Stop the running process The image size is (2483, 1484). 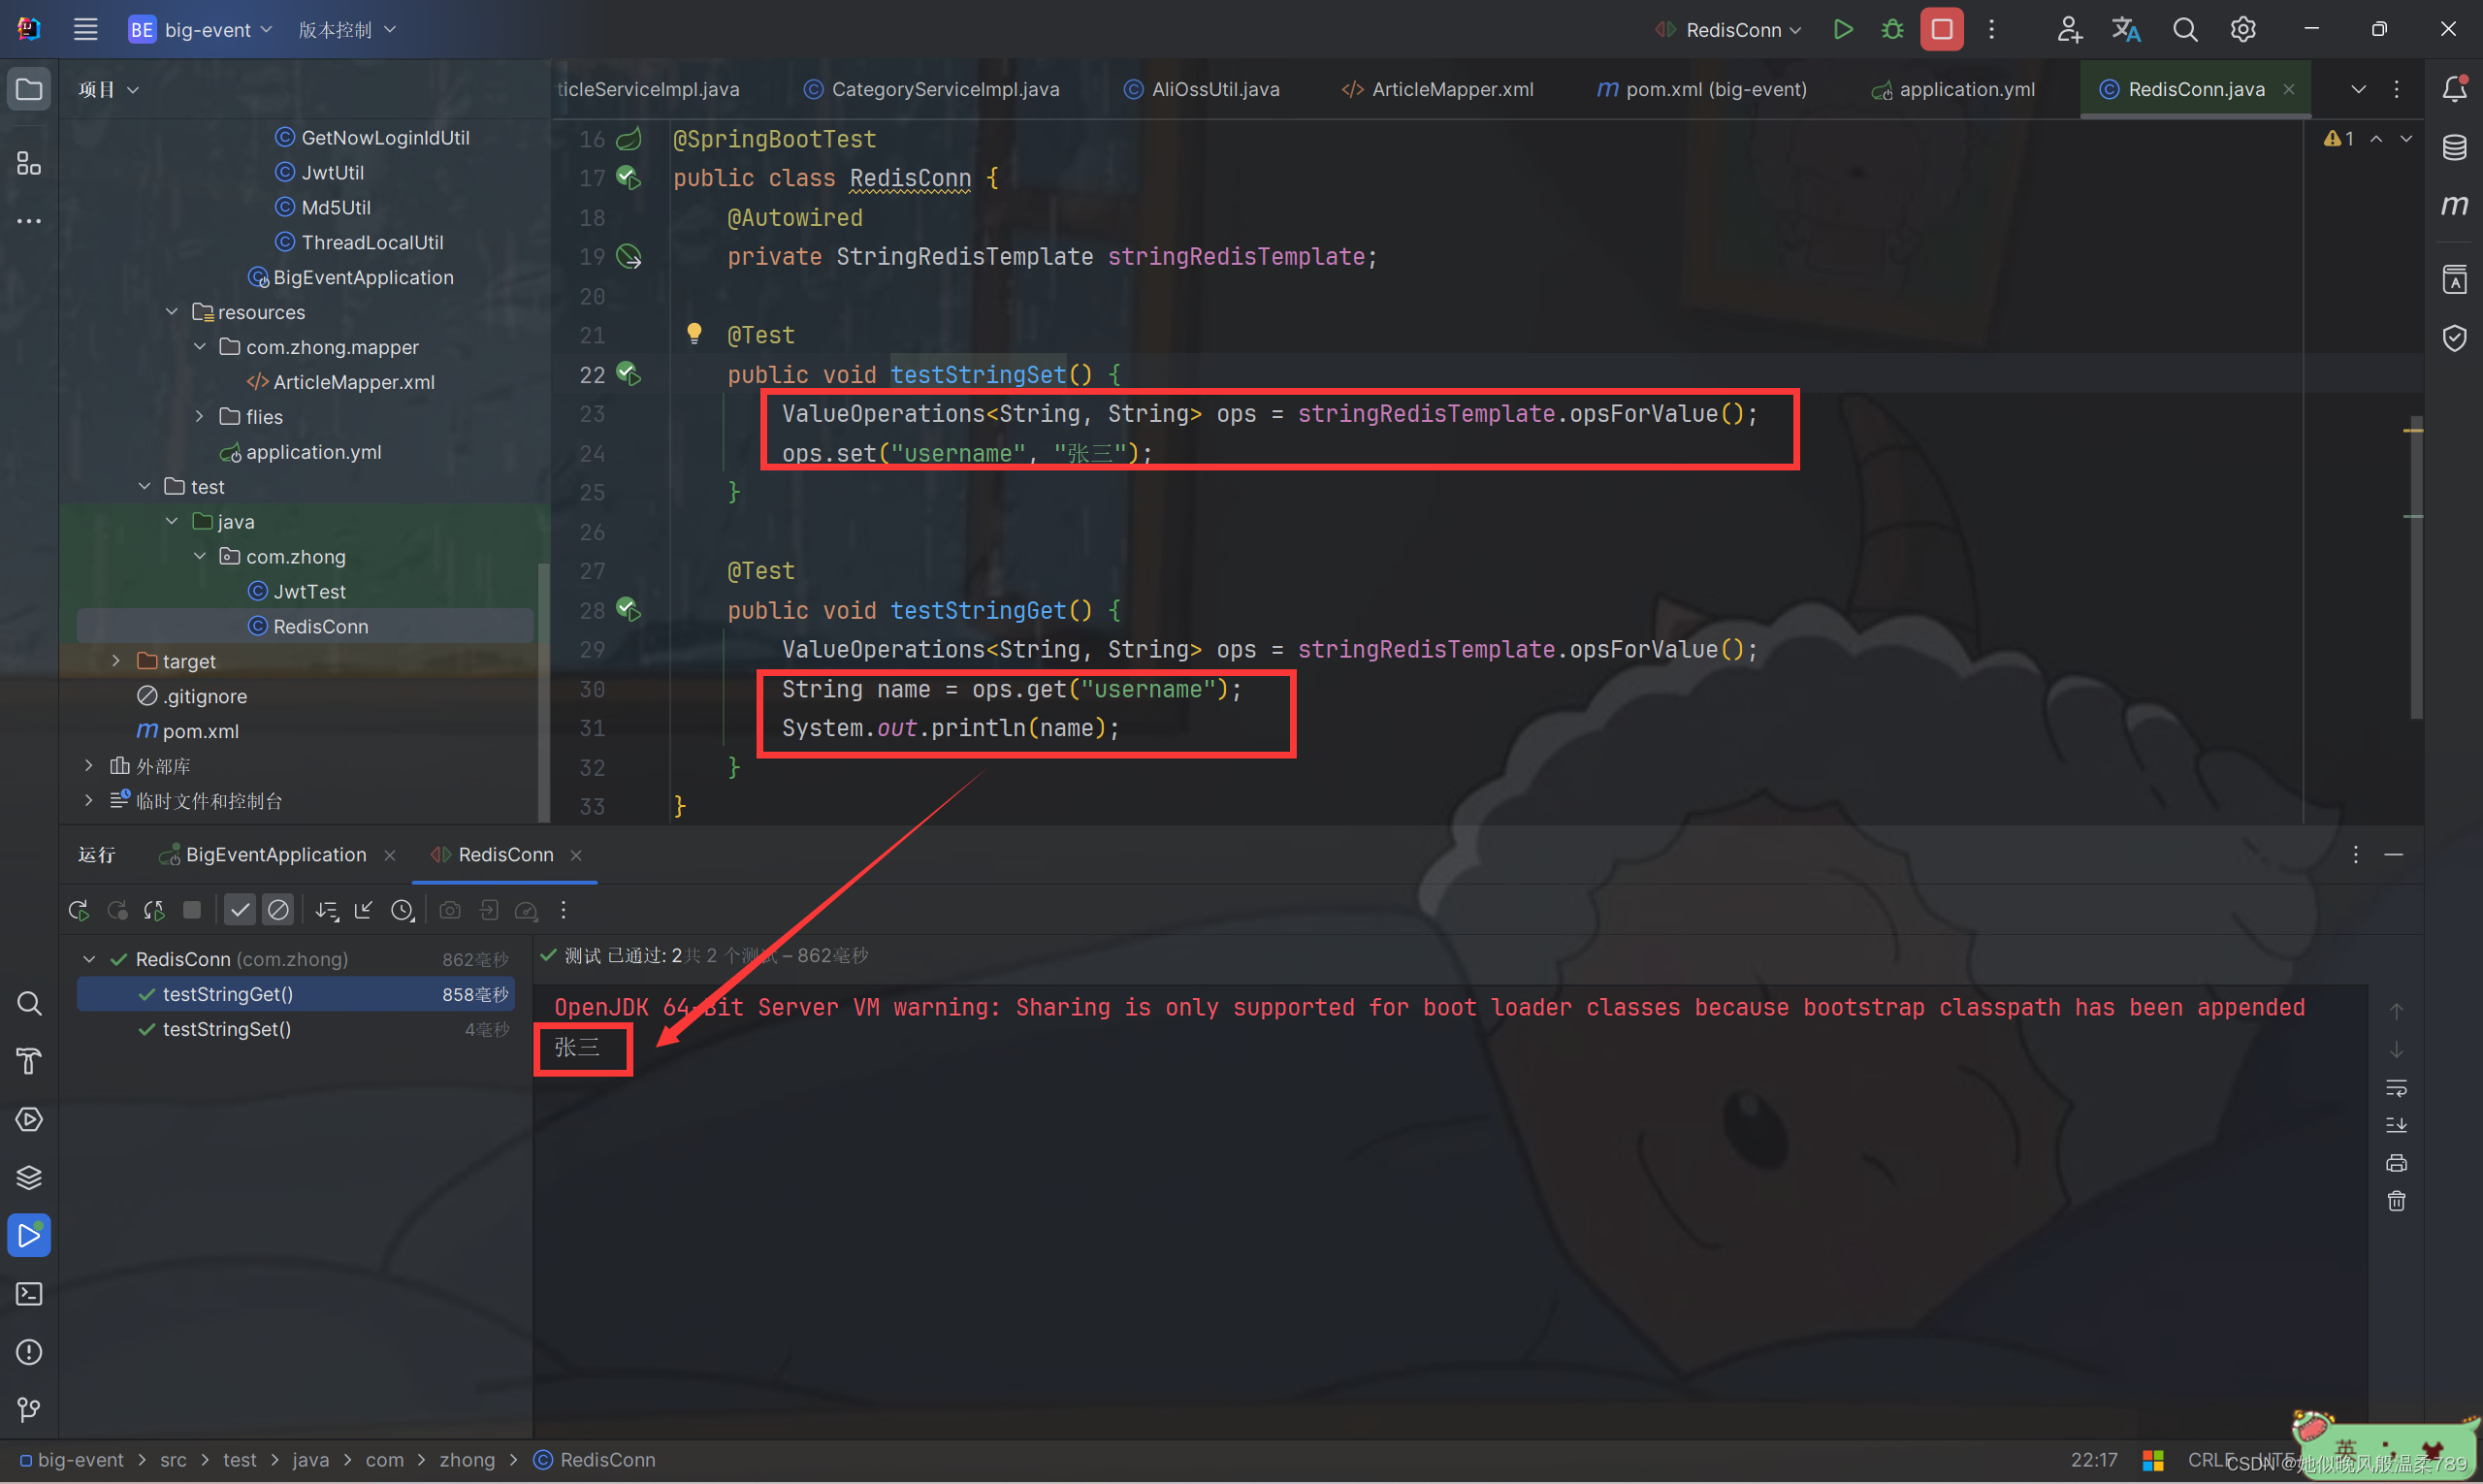[x=1941, y=29]
